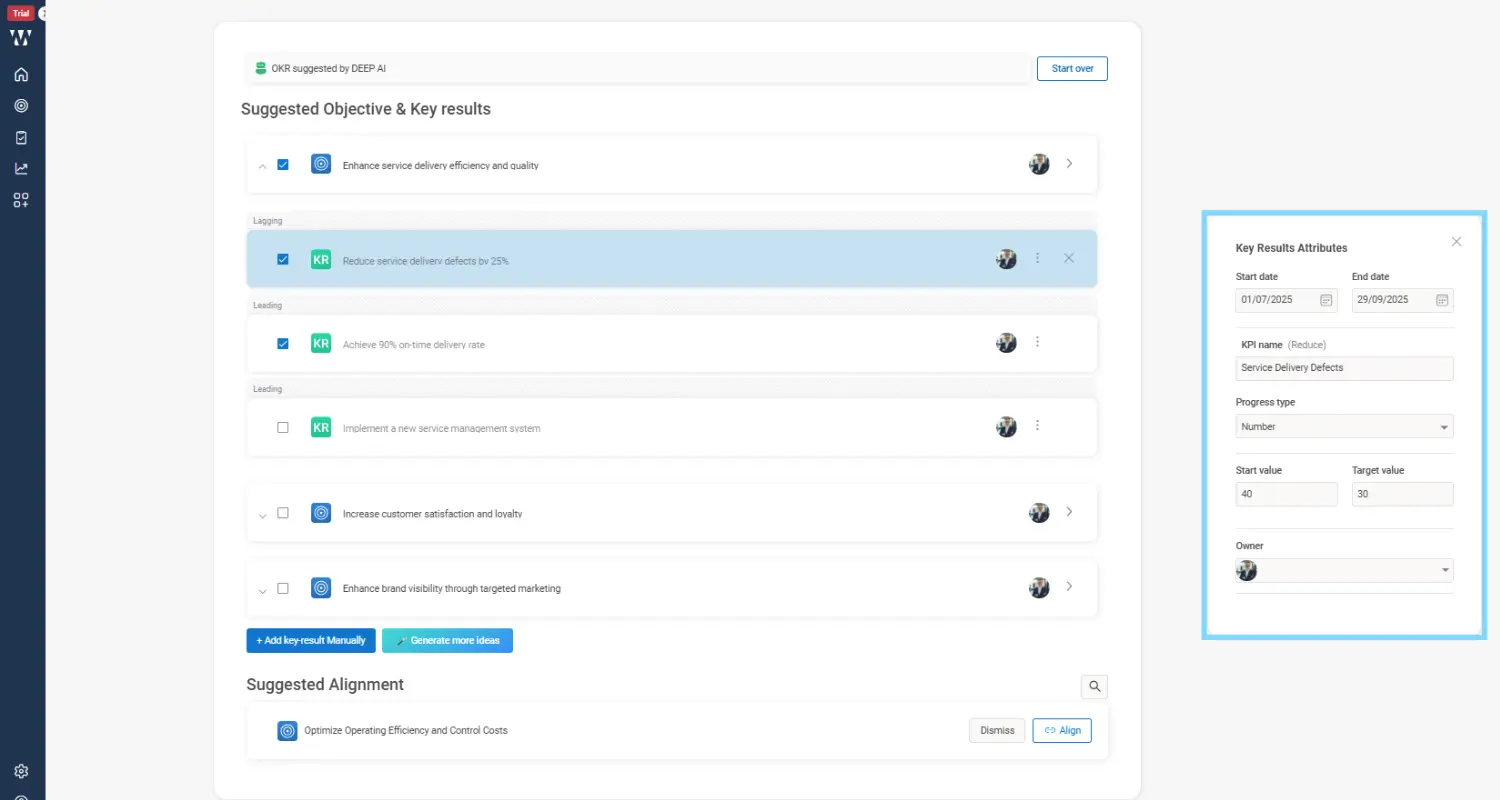The width and height of the screenshot is (1500, 800).
Task: Click the 'Add key-result Manually' button
Action: pyautogui.click(x=310, y=640)
